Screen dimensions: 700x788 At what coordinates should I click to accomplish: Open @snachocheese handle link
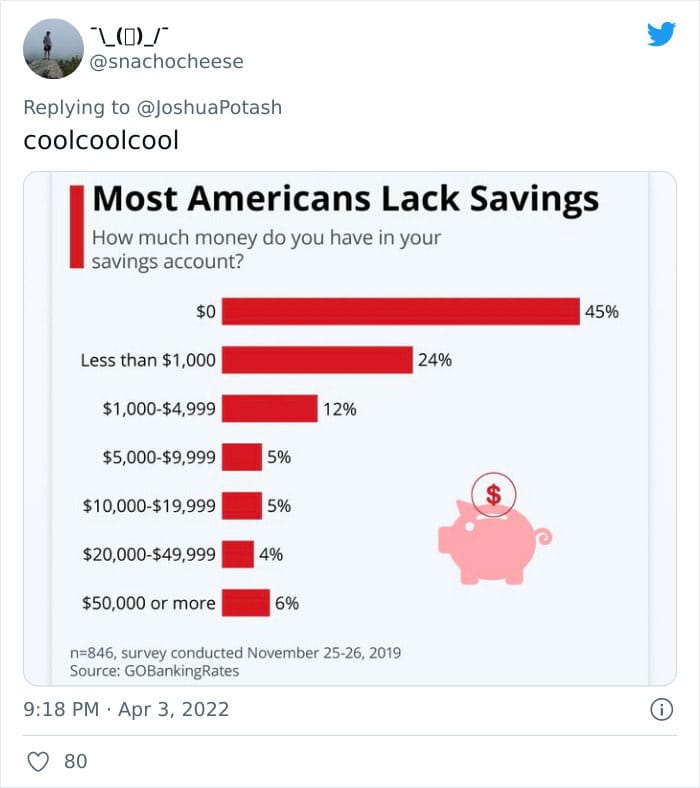(x=166, y=61)
